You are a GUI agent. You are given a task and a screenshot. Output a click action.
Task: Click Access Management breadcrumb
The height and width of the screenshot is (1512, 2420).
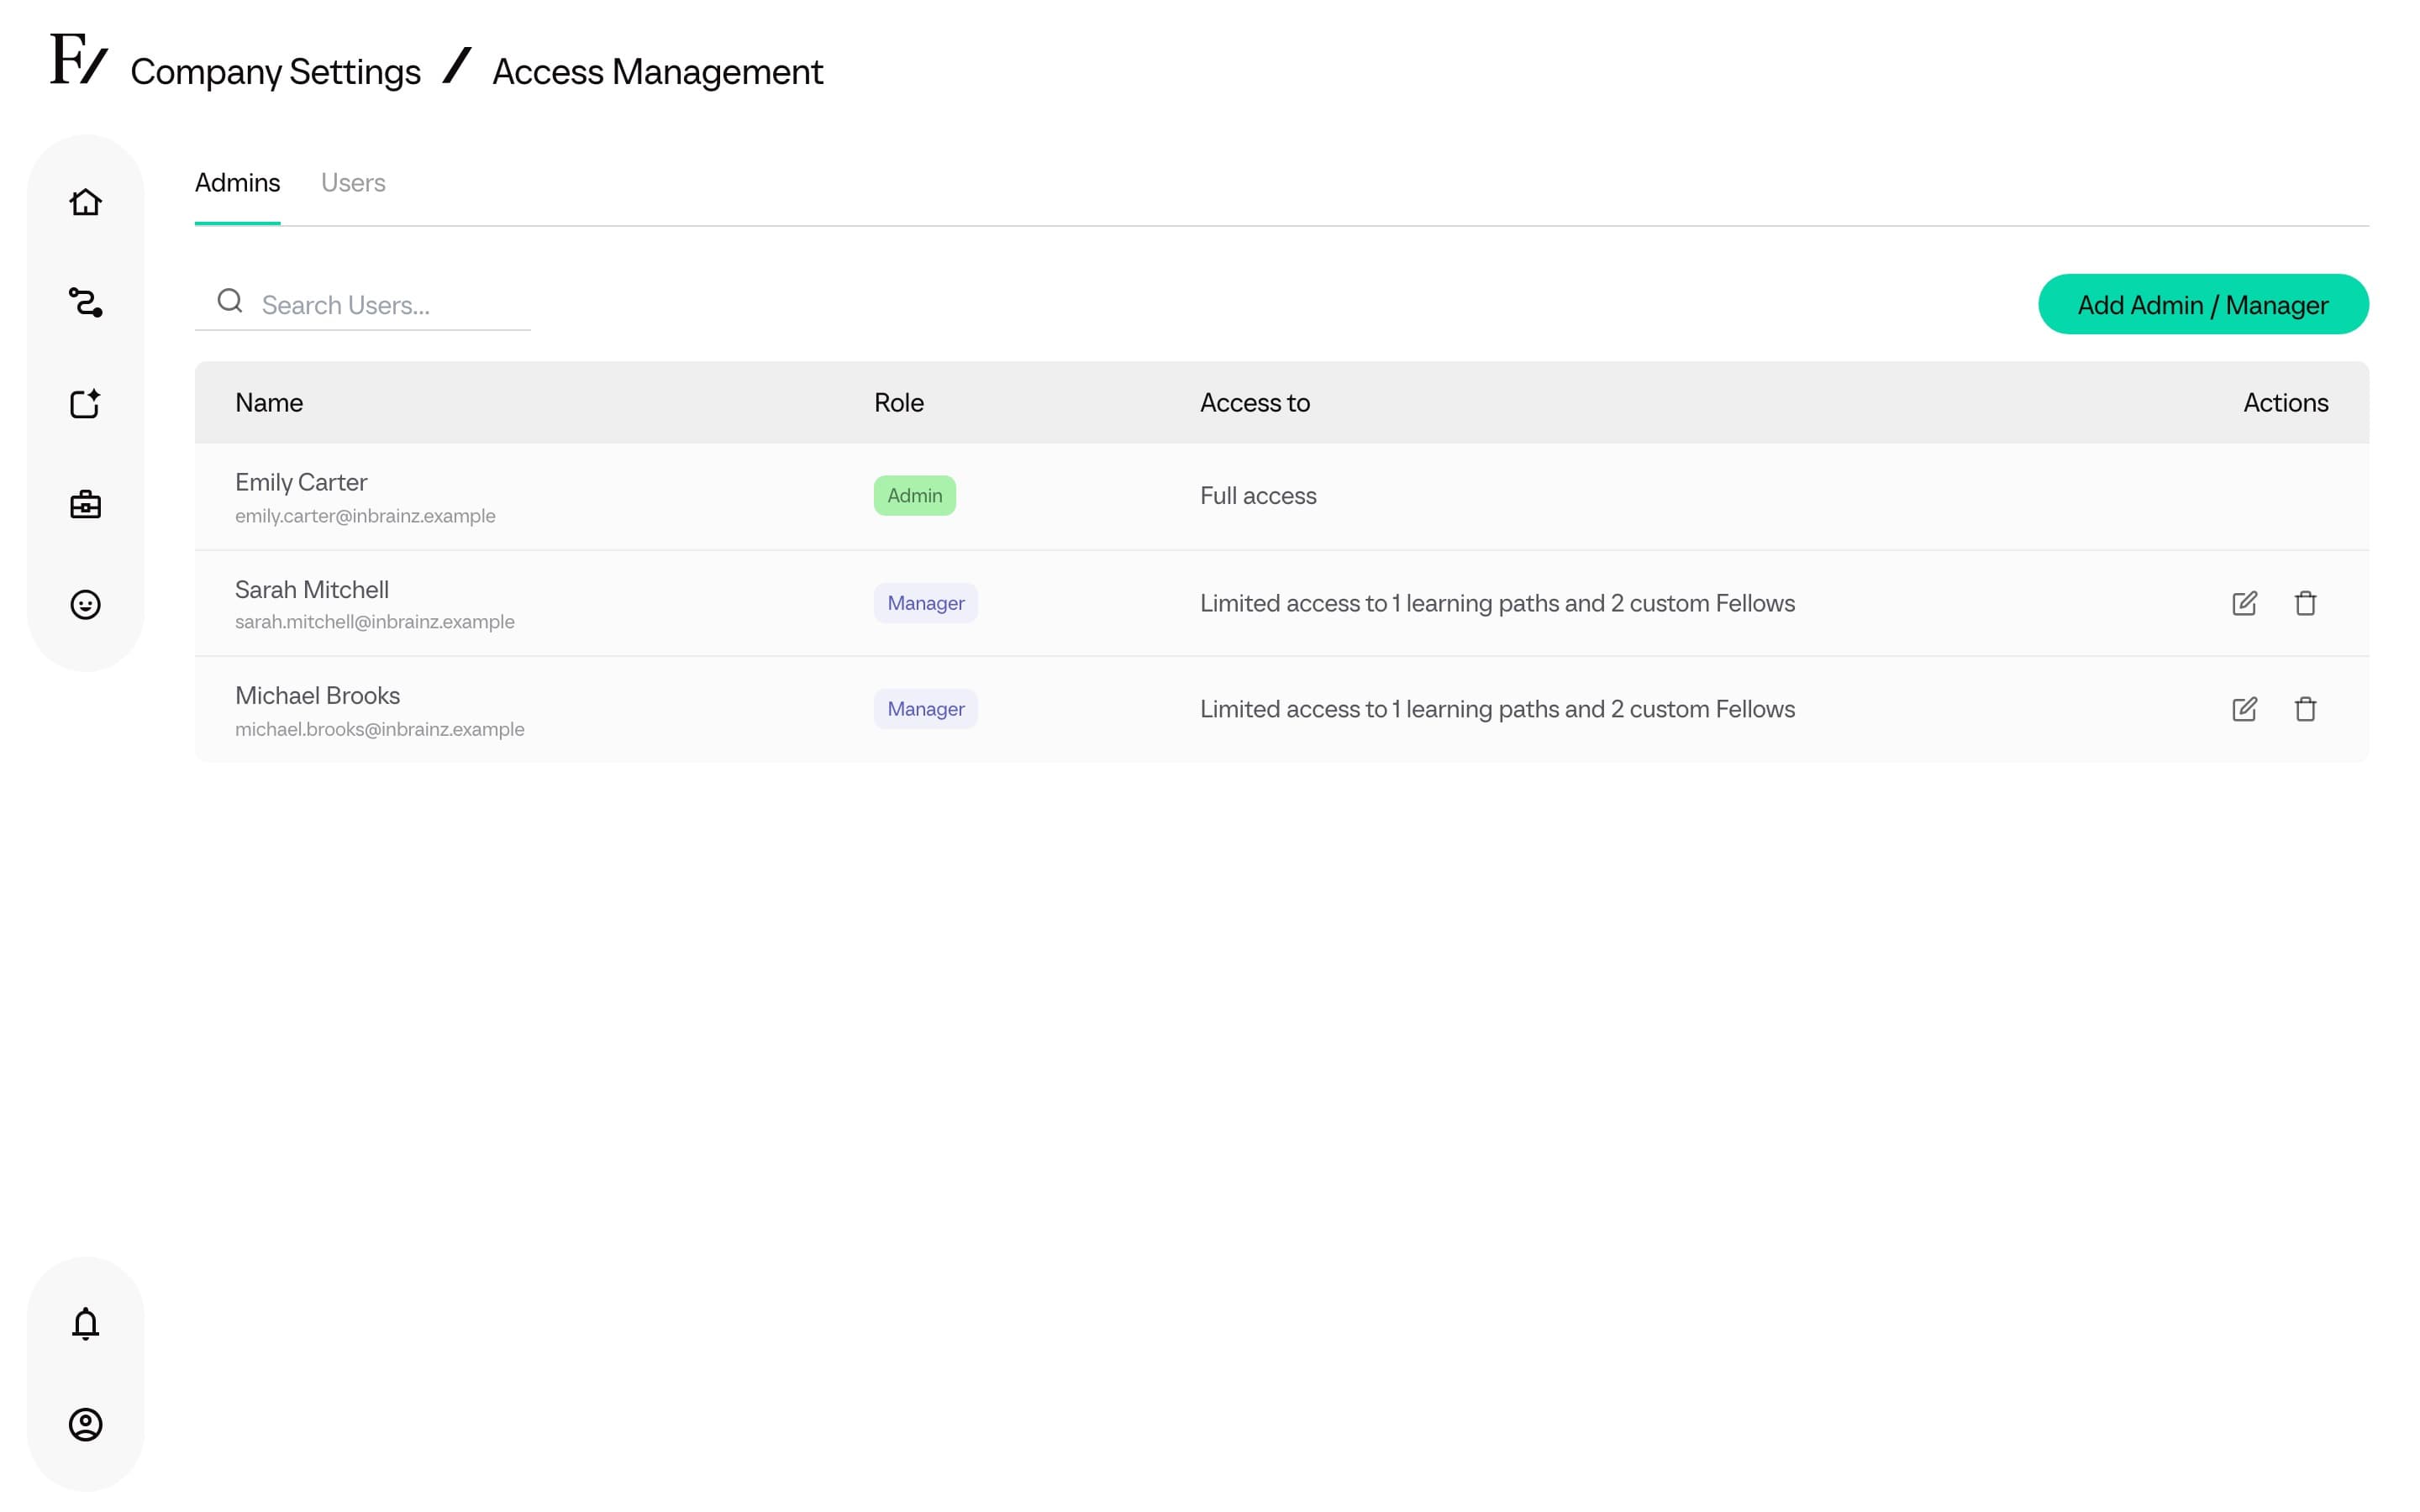pyautogui.click(x=657, y=72)
